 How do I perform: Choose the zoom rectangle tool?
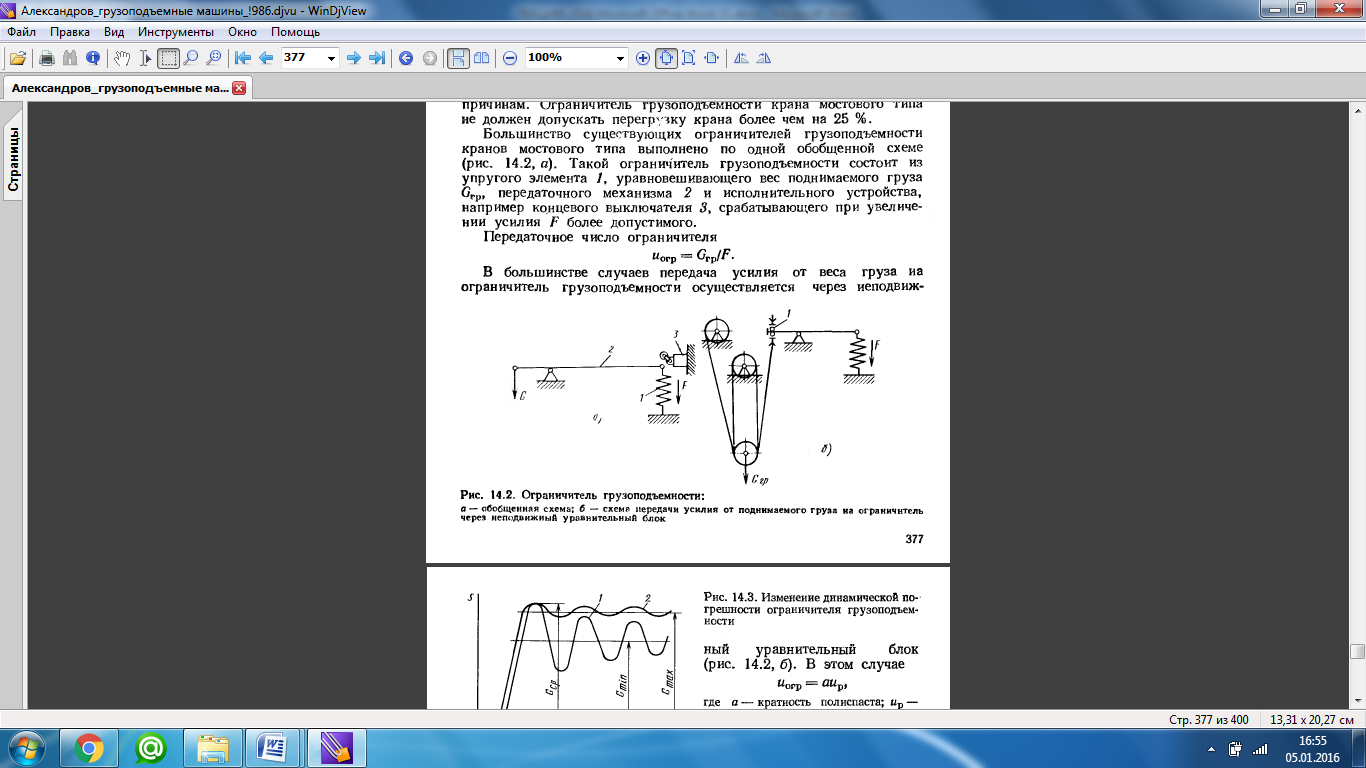pos(214,58)
